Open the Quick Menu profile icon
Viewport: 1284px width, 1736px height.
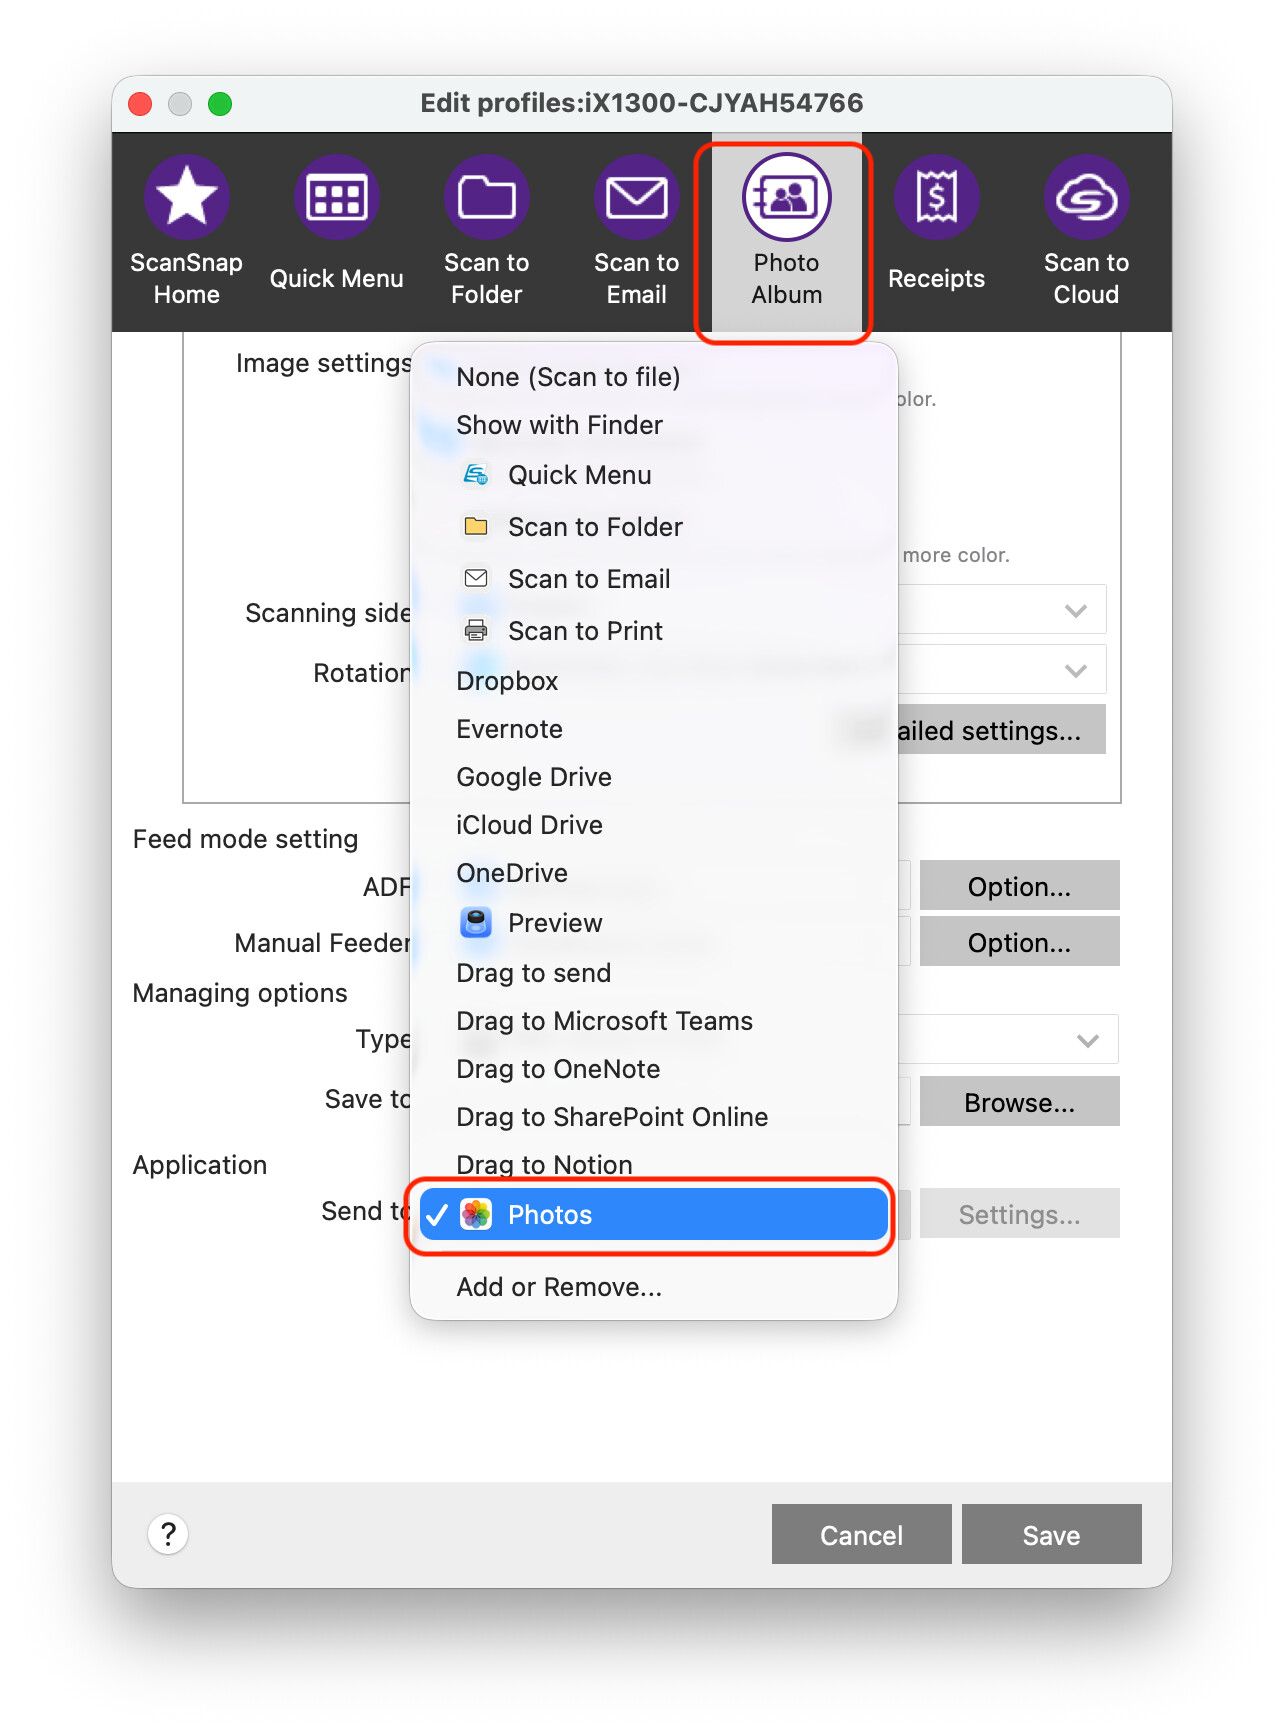337,198
